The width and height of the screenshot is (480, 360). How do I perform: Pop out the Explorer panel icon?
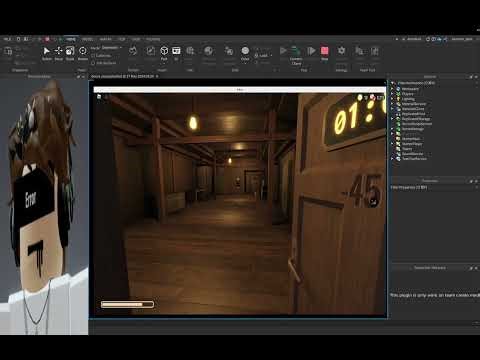point(471,77)
